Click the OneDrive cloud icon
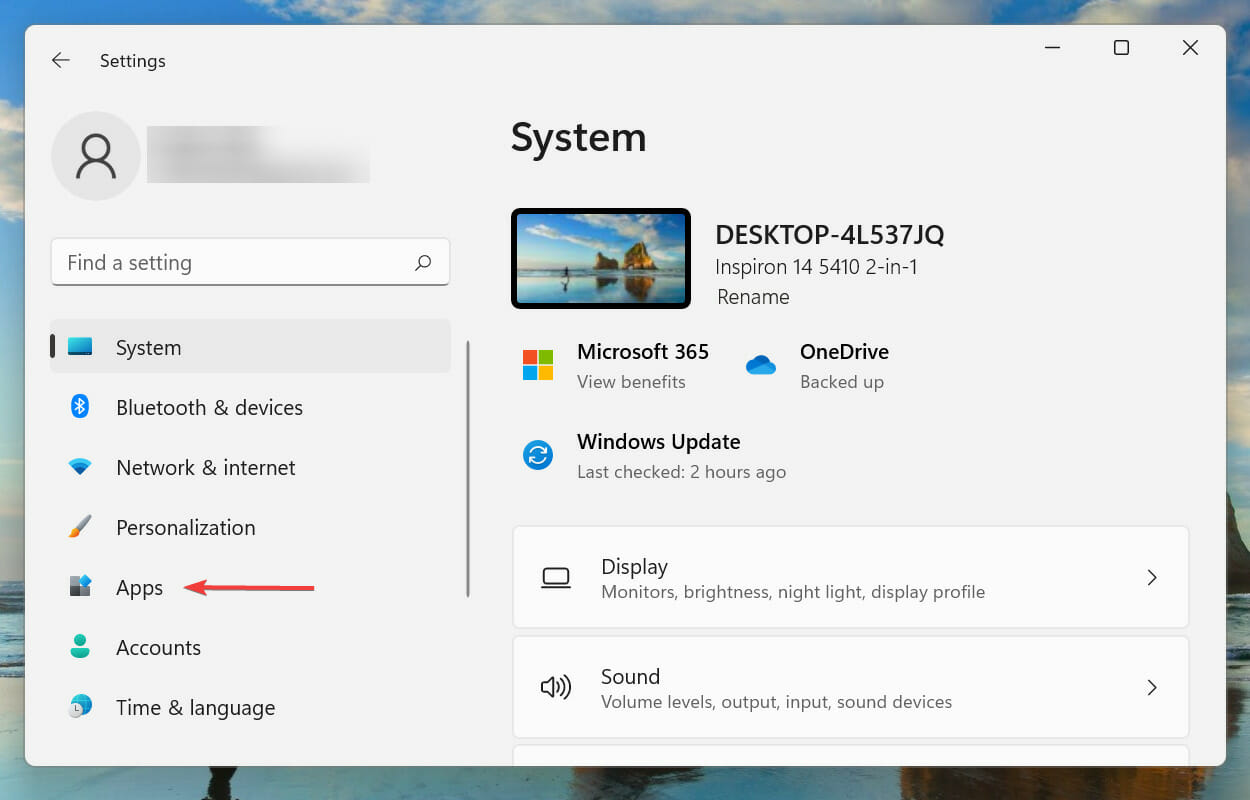Image resolution: width=1250 pixels, height=800 pixels. [x=761, y=365]
